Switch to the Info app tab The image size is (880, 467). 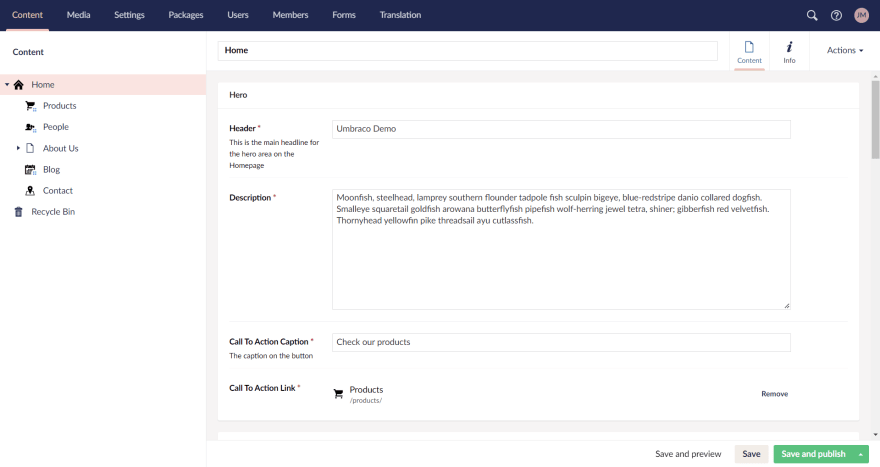(789, 52)
